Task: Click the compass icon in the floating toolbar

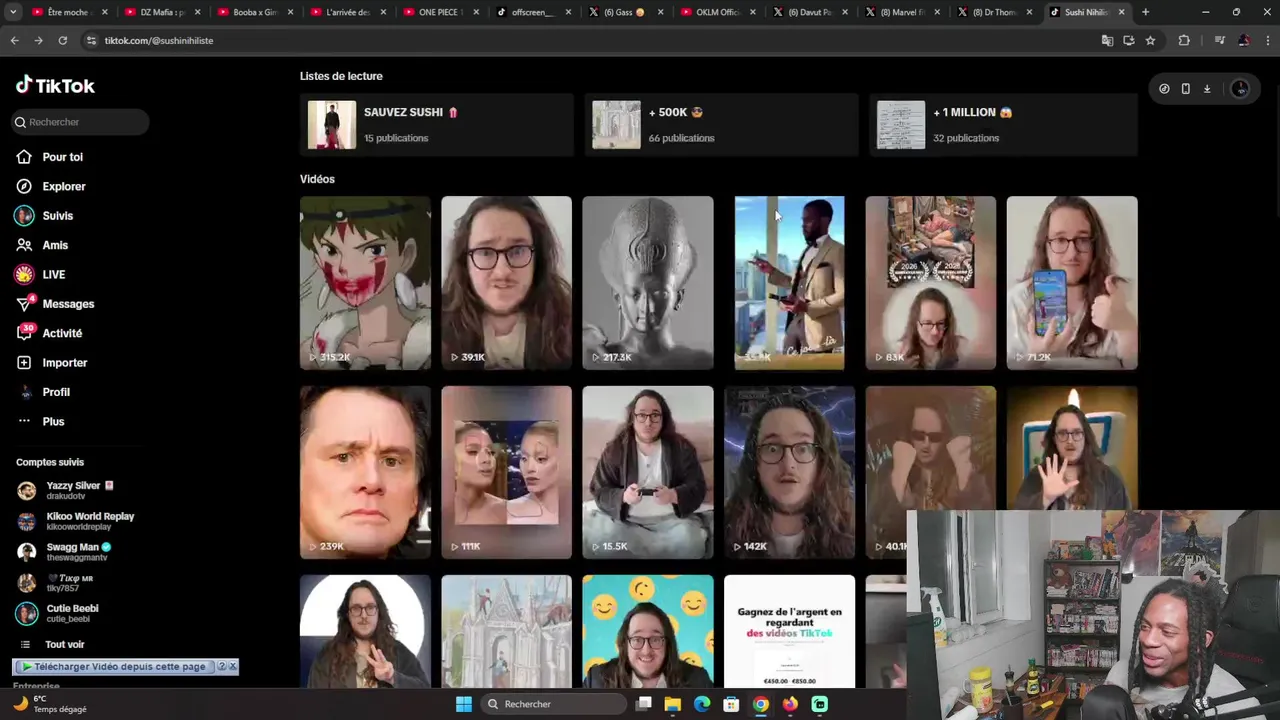Action: point(1164,88)
